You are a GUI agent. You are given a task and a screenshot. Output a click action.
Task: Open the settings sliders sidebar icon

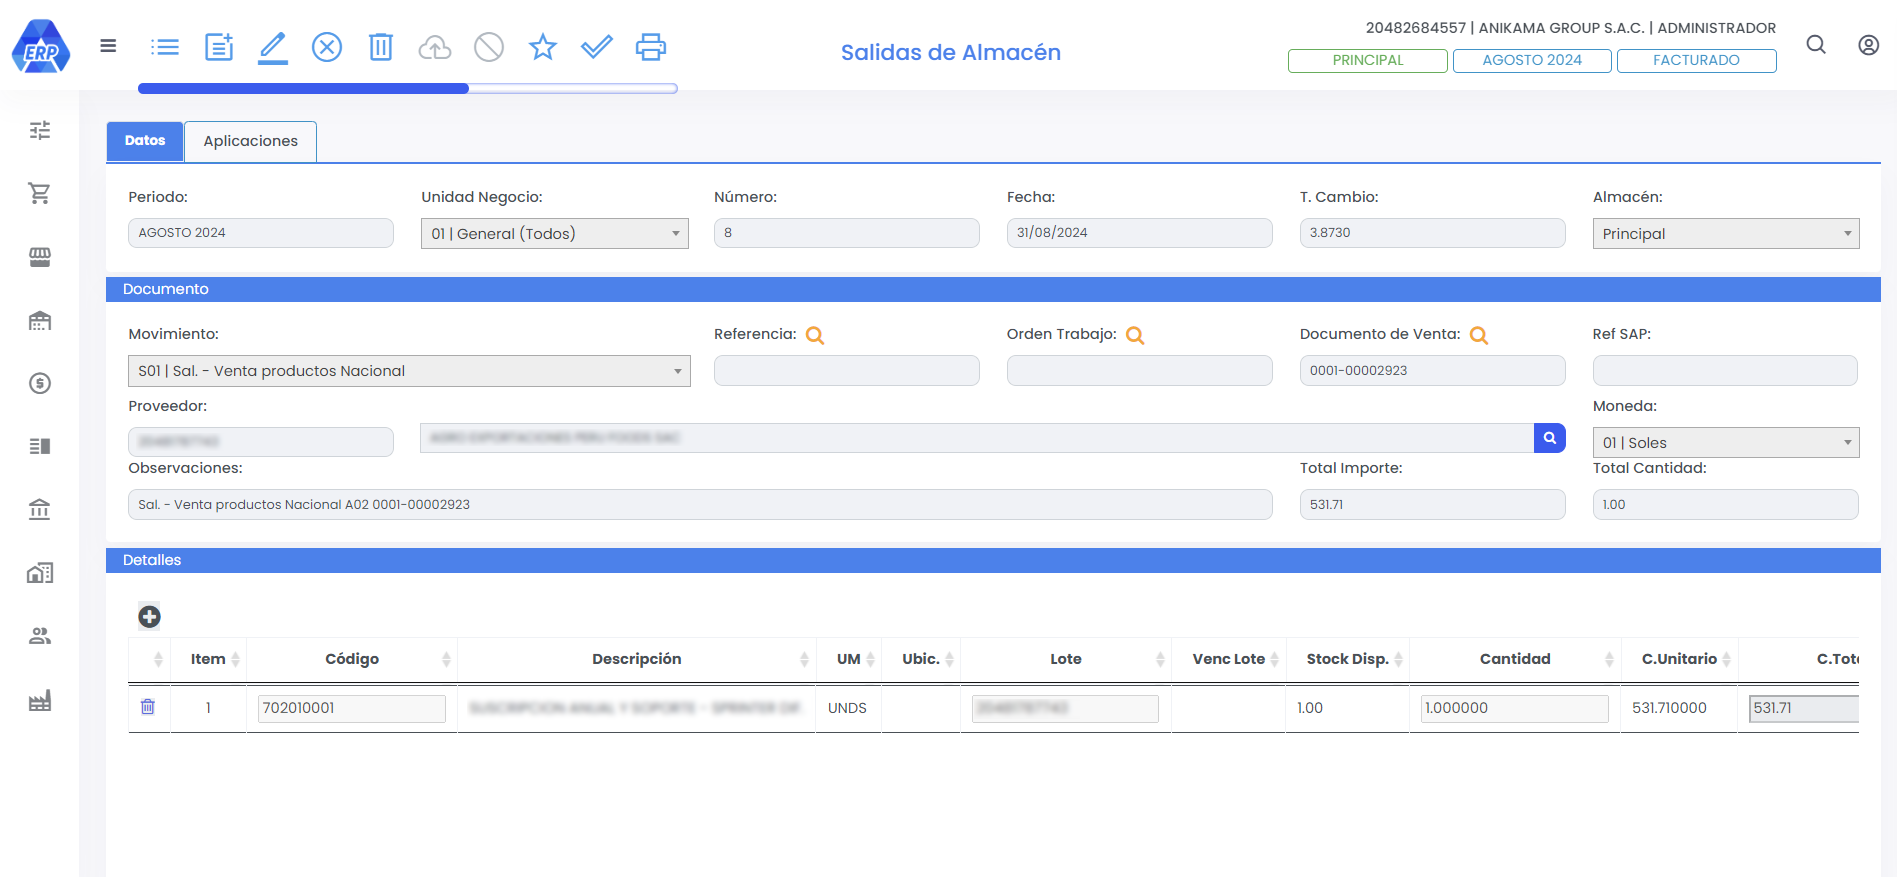(40, 130)
